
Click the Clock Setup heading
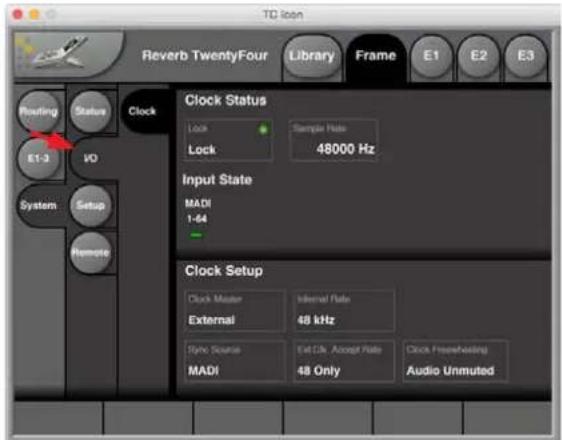pyautogui.click(x=224, y=271)
